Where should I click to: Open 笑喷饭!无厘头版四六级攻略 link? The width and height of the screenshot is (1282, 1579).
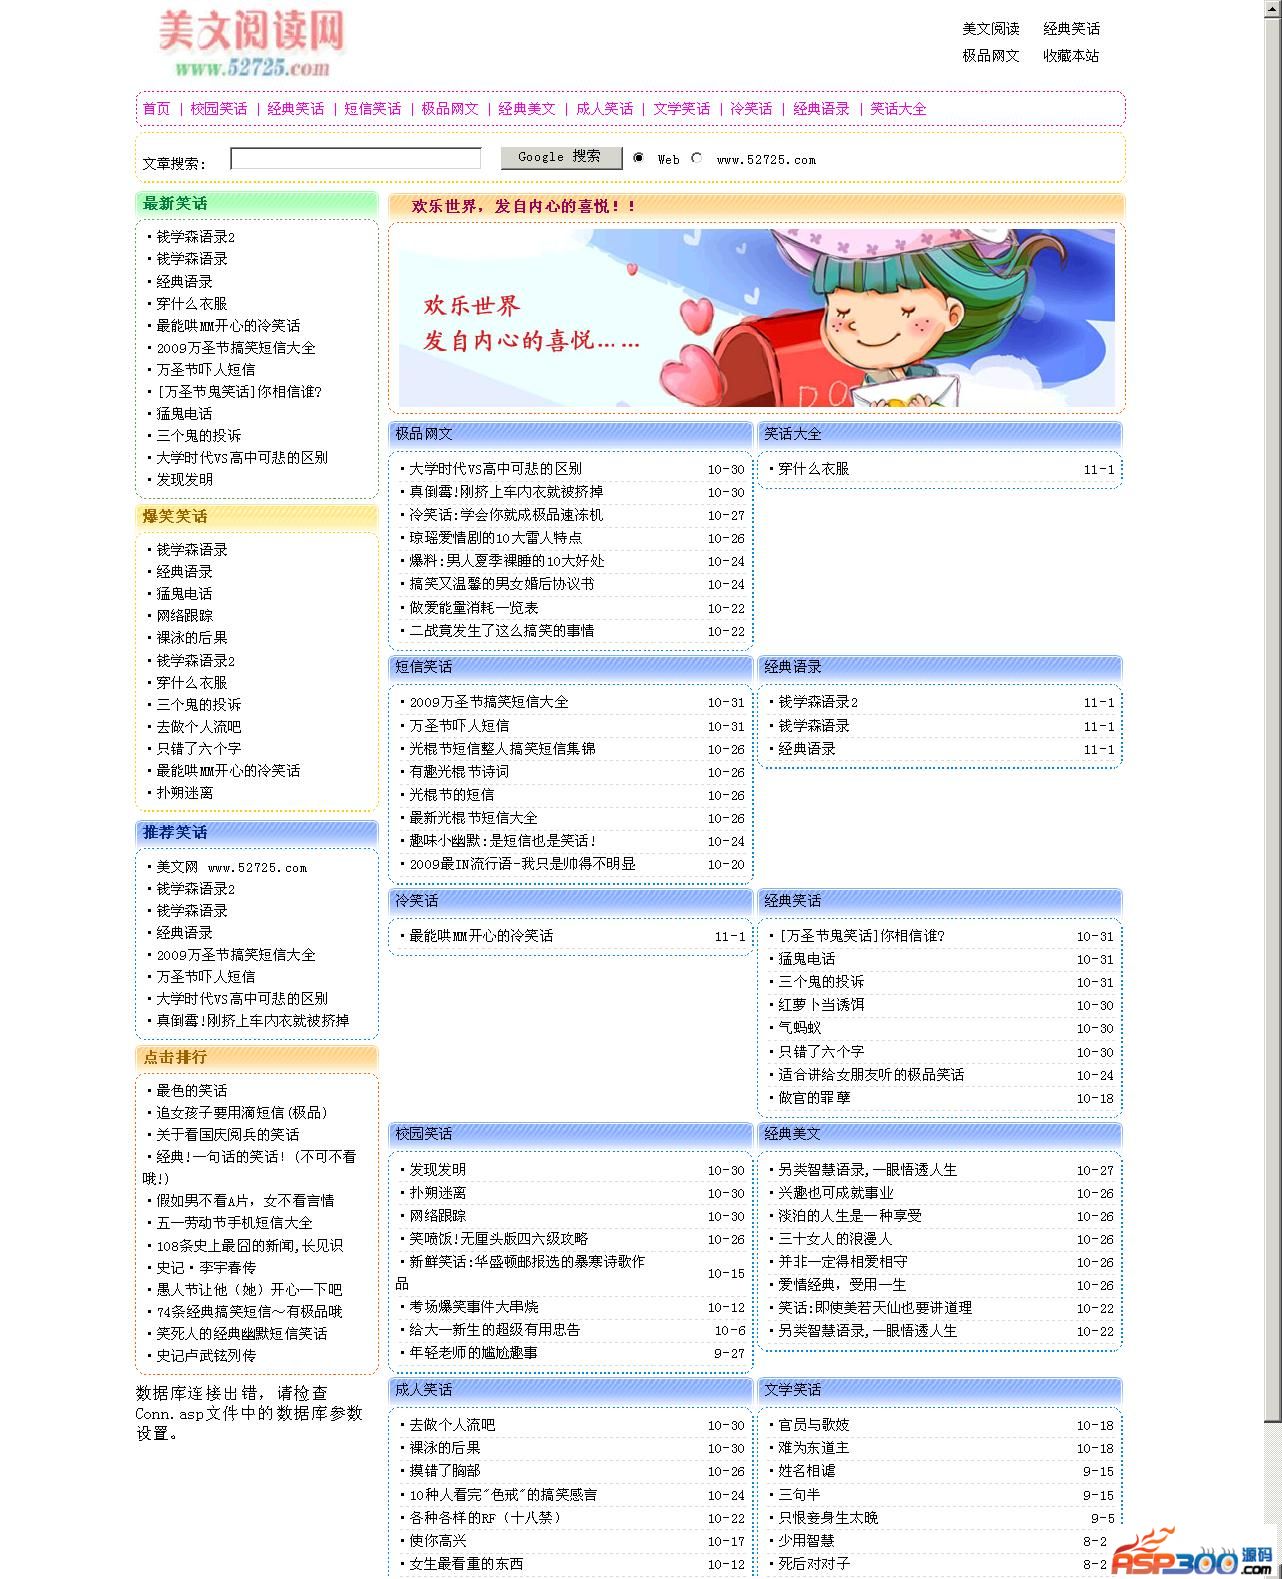point(499,1239)
